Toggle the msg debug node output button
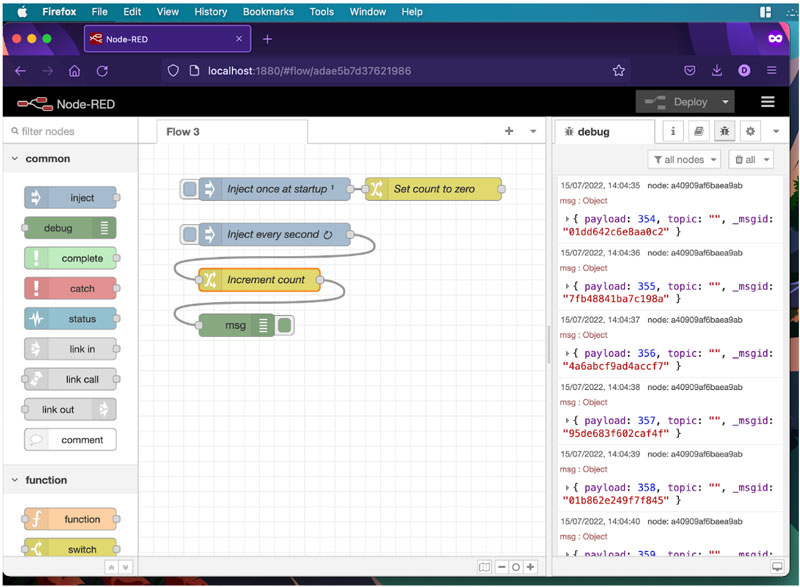Viewport: 800px width, 587px height. (285, 325)
